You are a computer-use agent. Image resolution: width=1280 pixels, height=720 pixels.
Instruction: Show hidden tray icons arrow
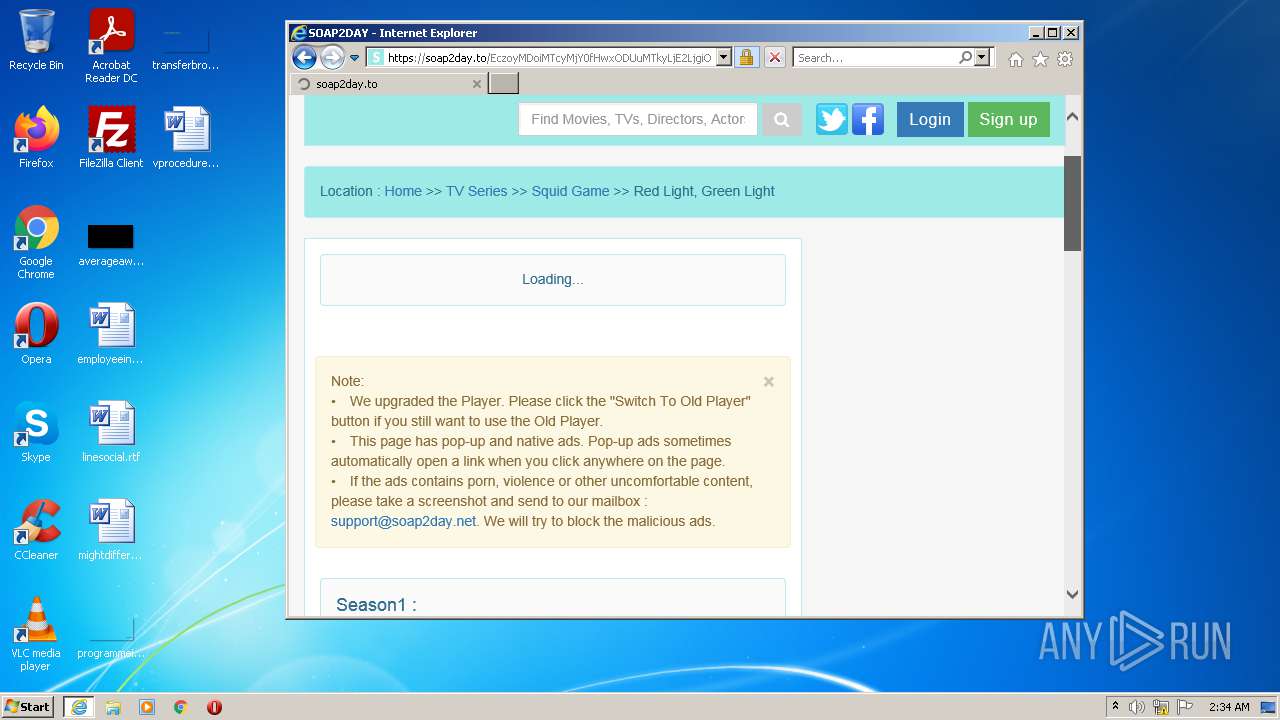coord(1115,707)
